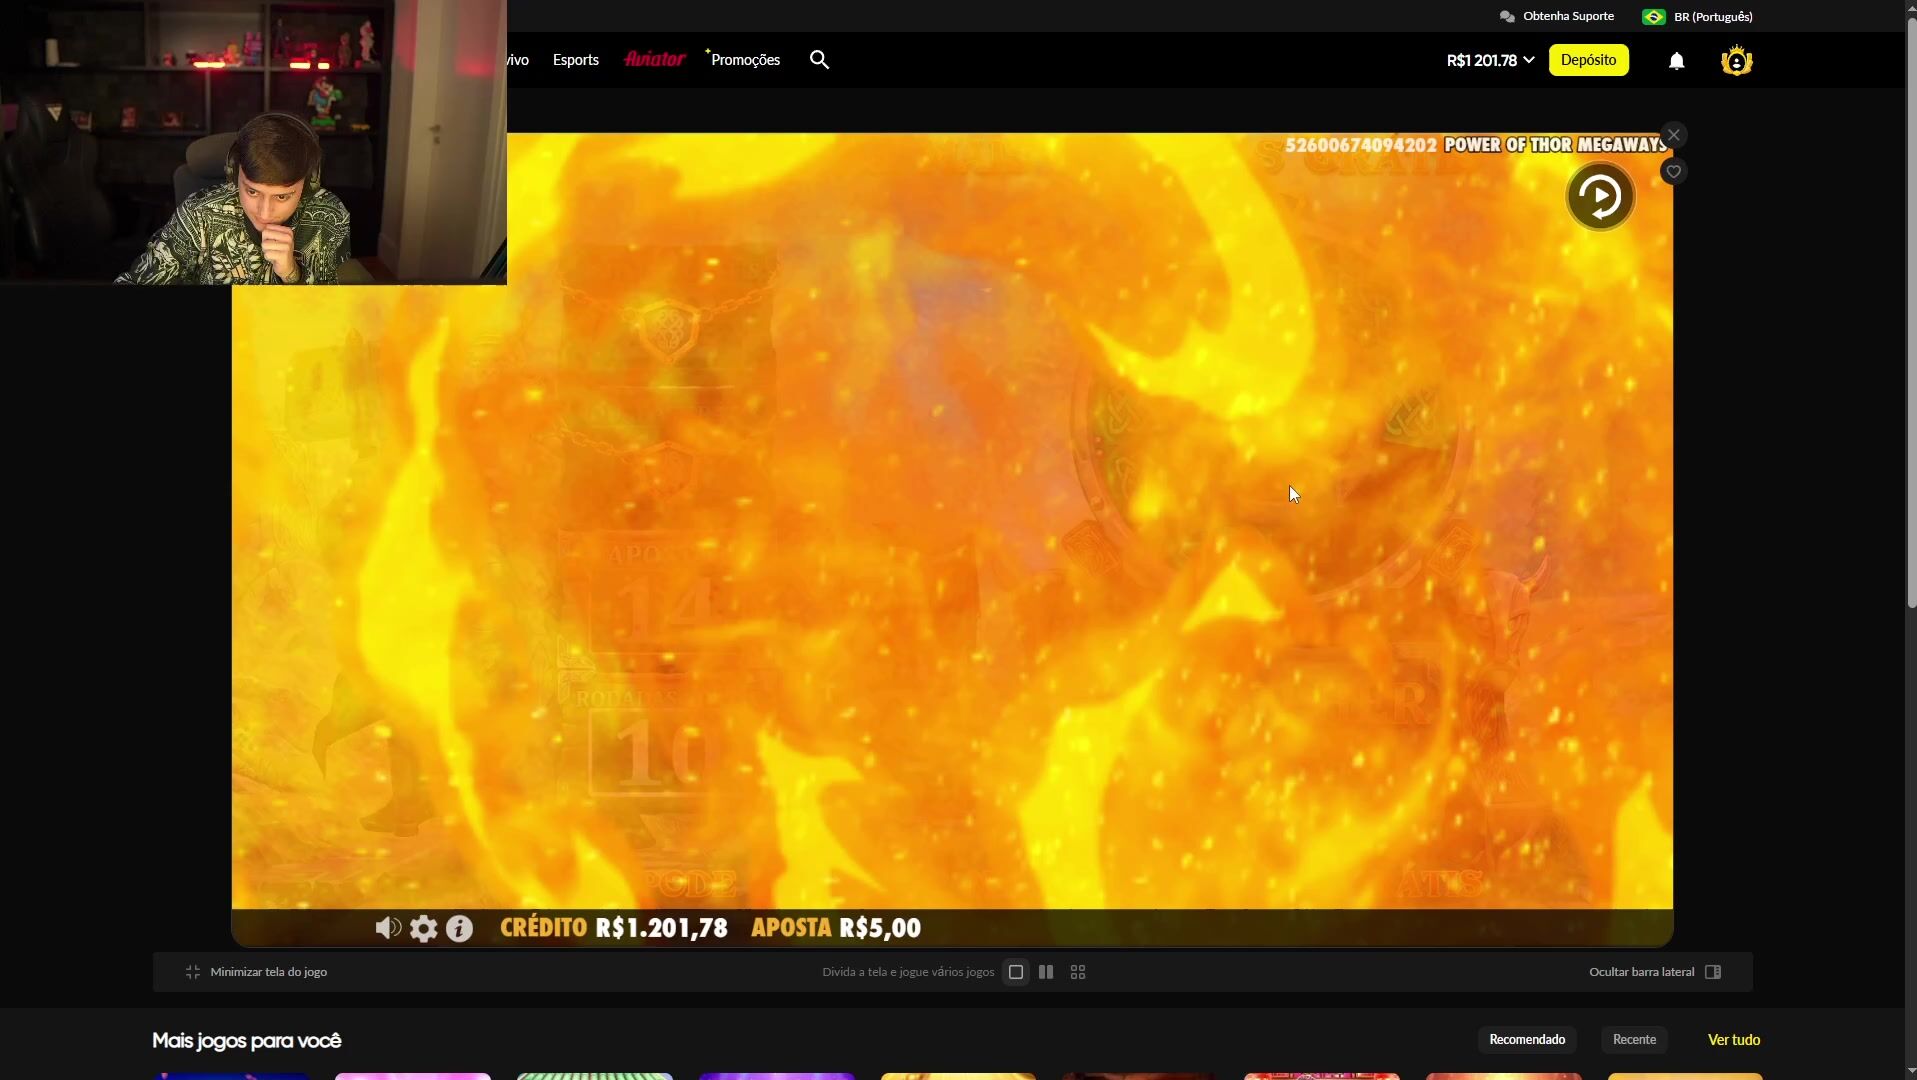Click the Mais jogos para você heading
The width and height of the screenshot is (1917, 1080).
click(247, 1041)
